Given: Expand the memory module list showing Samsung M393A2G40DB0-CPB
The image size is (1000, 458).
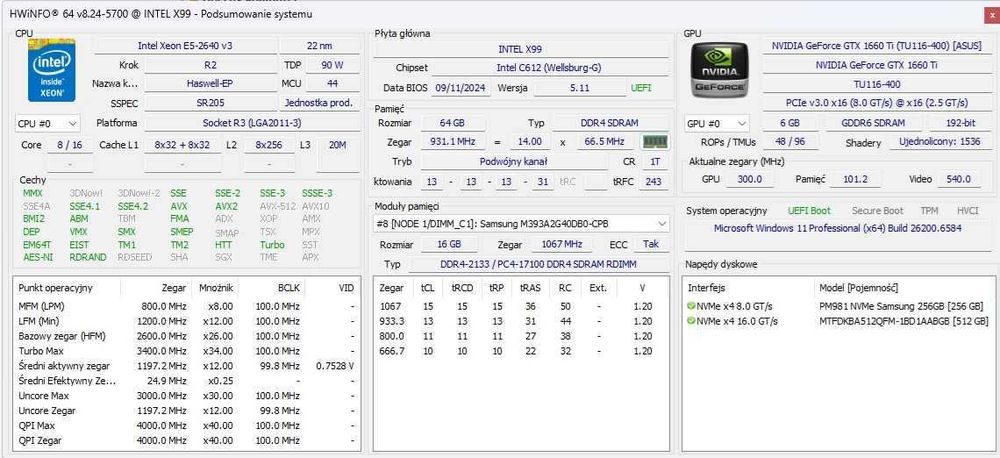Looking at the screenshot, I should (521, 224).
